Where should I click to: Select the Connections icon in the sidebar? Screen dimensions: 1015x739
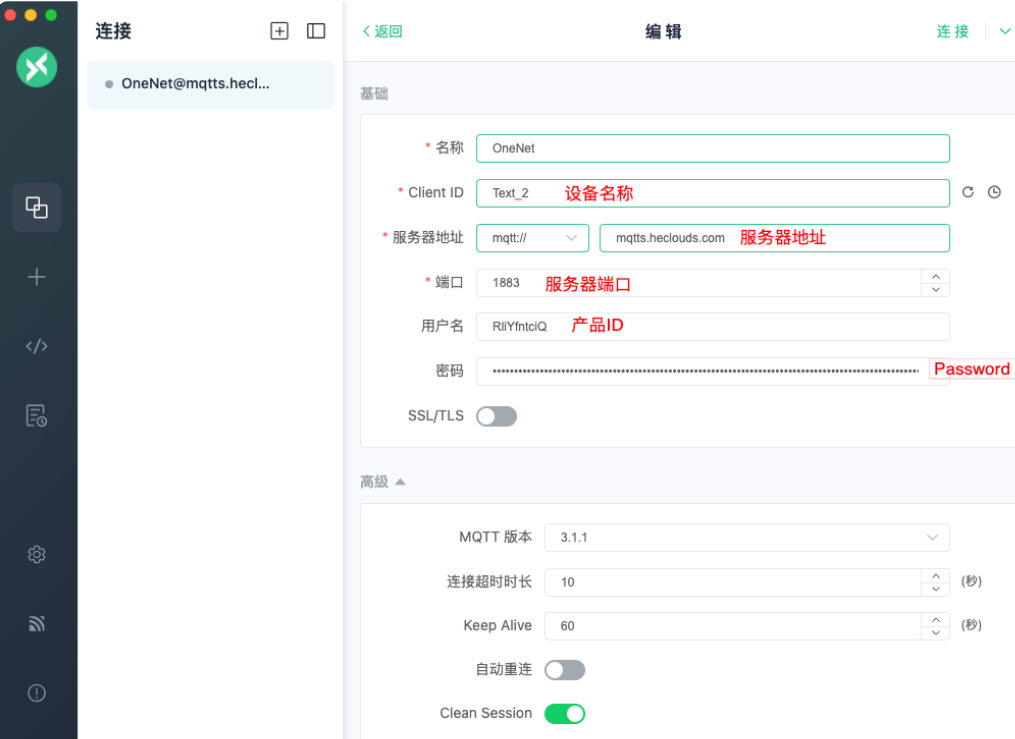37,207
